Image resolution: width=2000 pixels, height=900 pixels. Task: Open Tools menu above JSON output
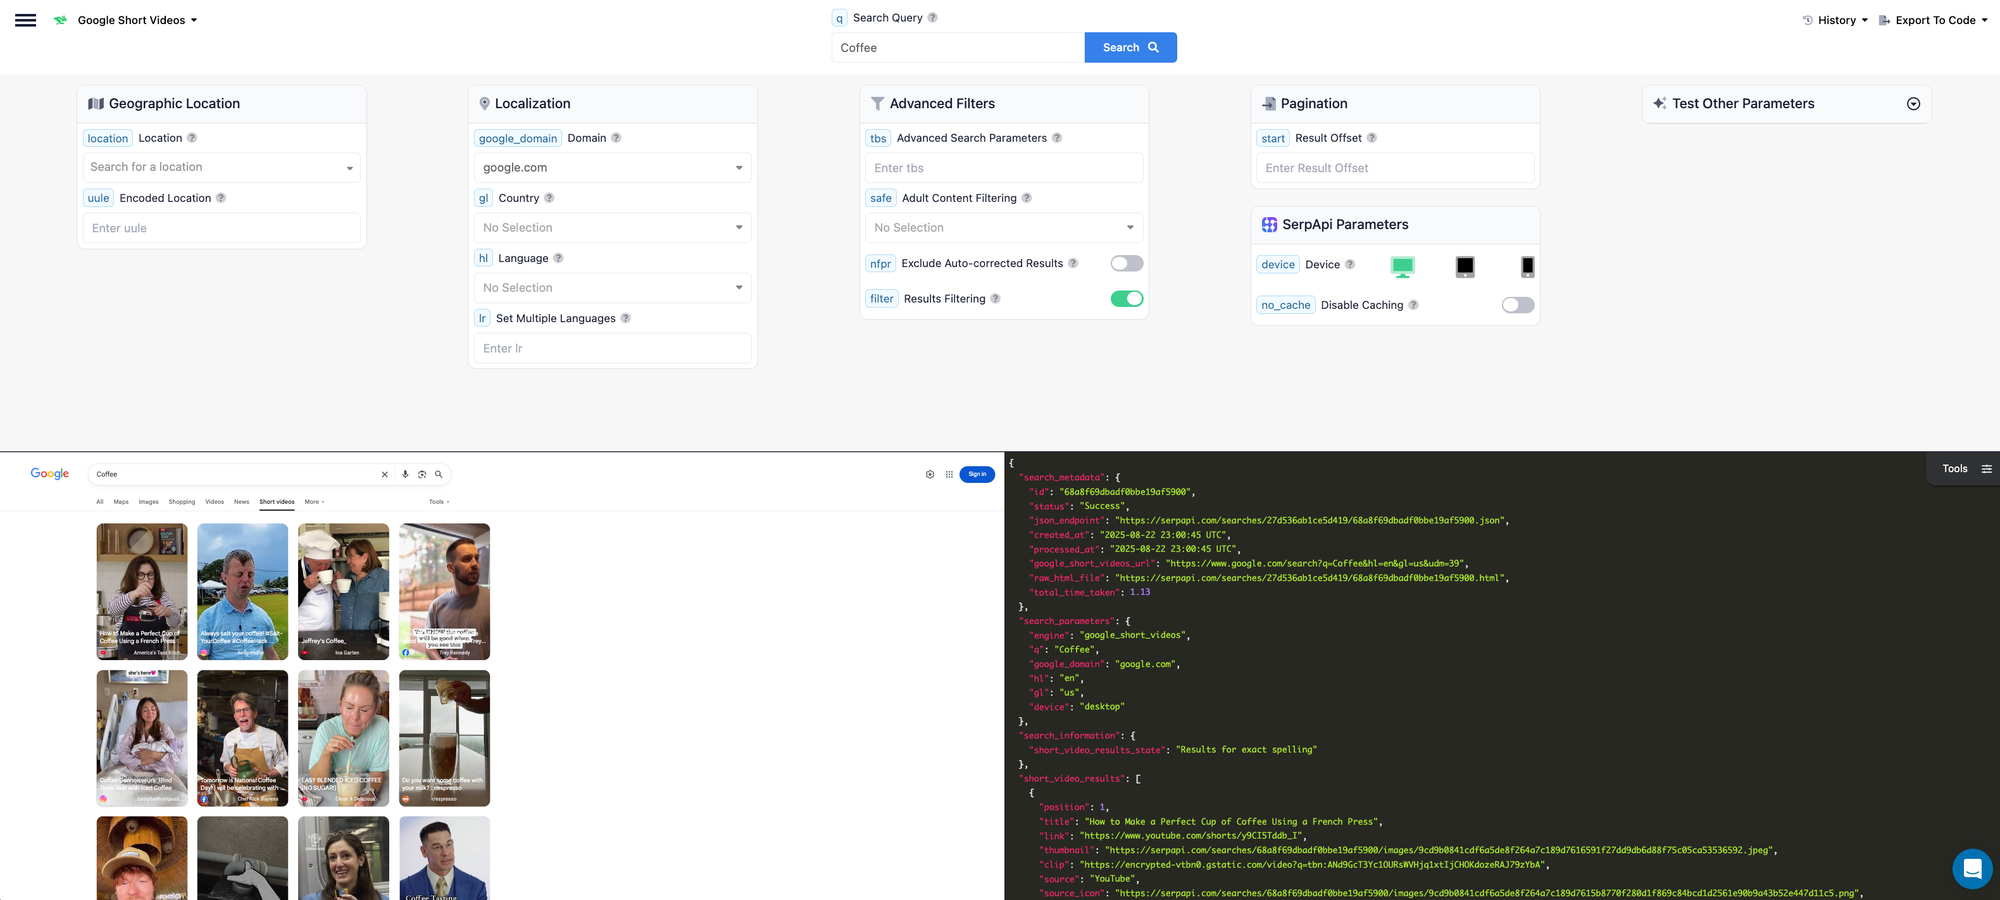tap(1966, 469)
